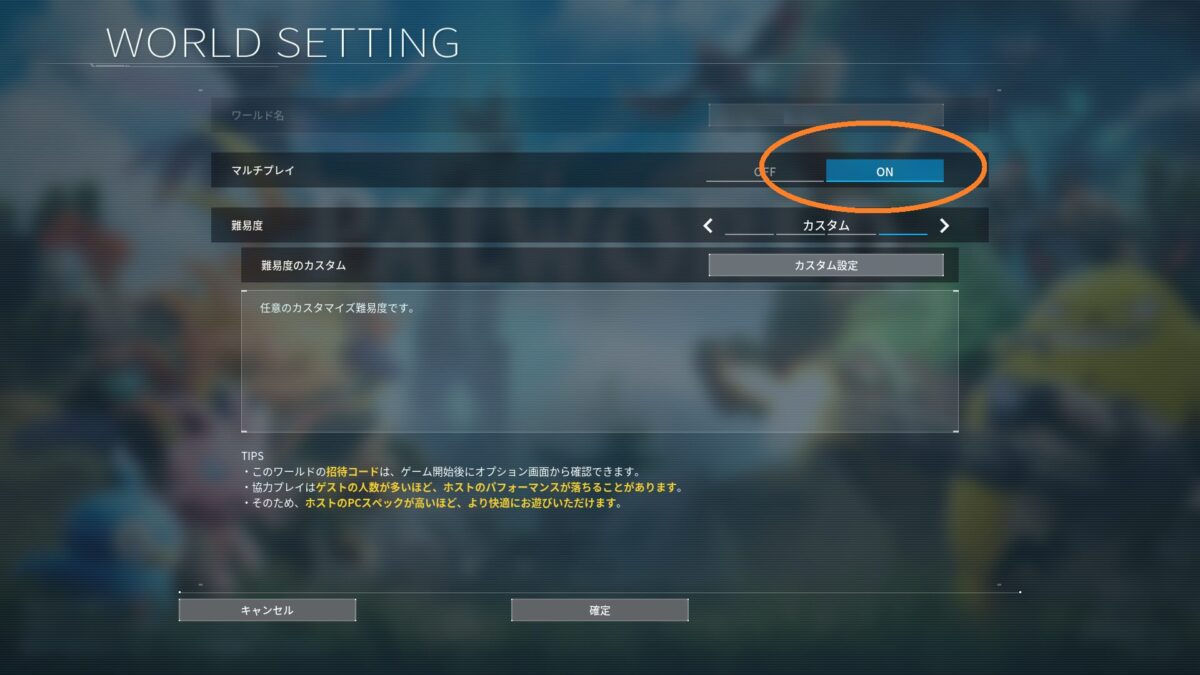Click the third difficulty segment under カスタム
The image size is (1200, 675).
[852, 234]
